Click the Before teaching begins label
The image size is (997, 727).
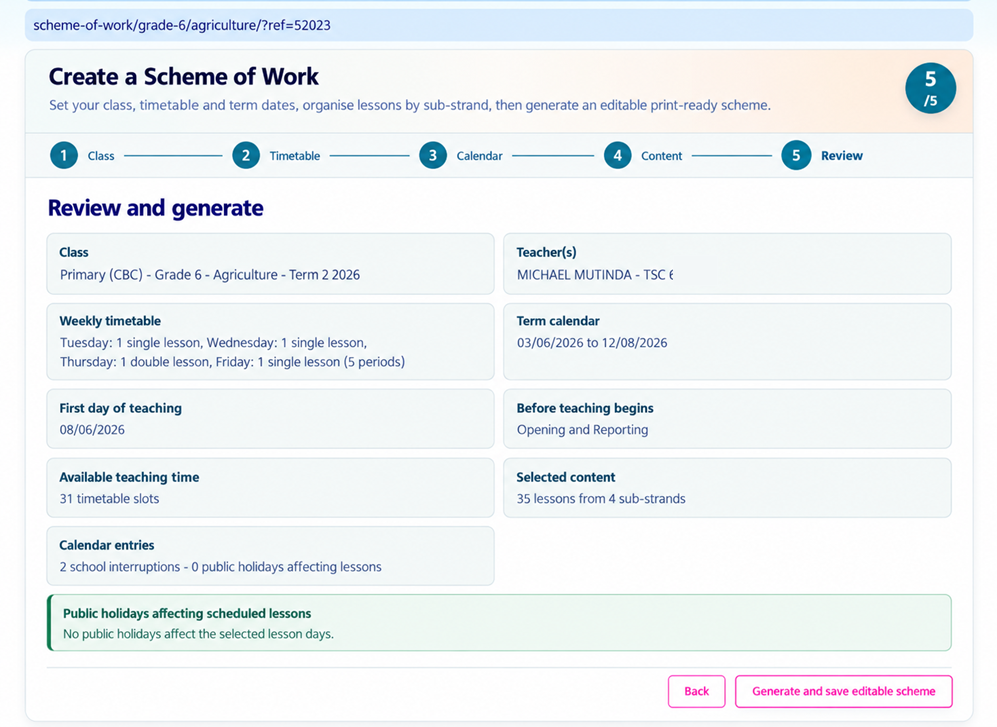(x=584, y=408)
